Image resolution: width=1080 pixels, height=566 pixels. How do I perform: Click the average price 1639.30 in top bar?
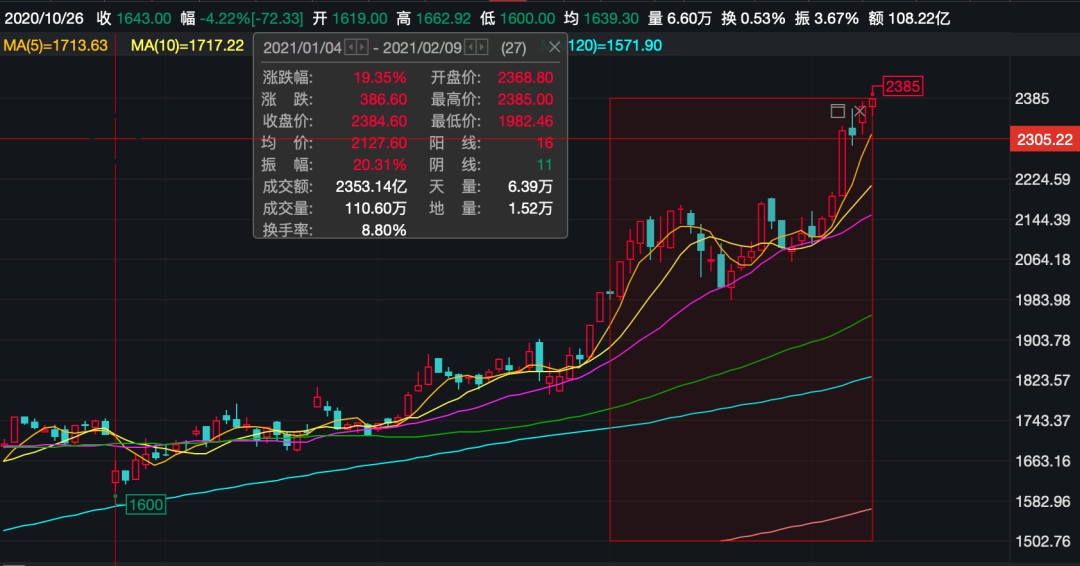pyautogui.click(x=611, y=18)
